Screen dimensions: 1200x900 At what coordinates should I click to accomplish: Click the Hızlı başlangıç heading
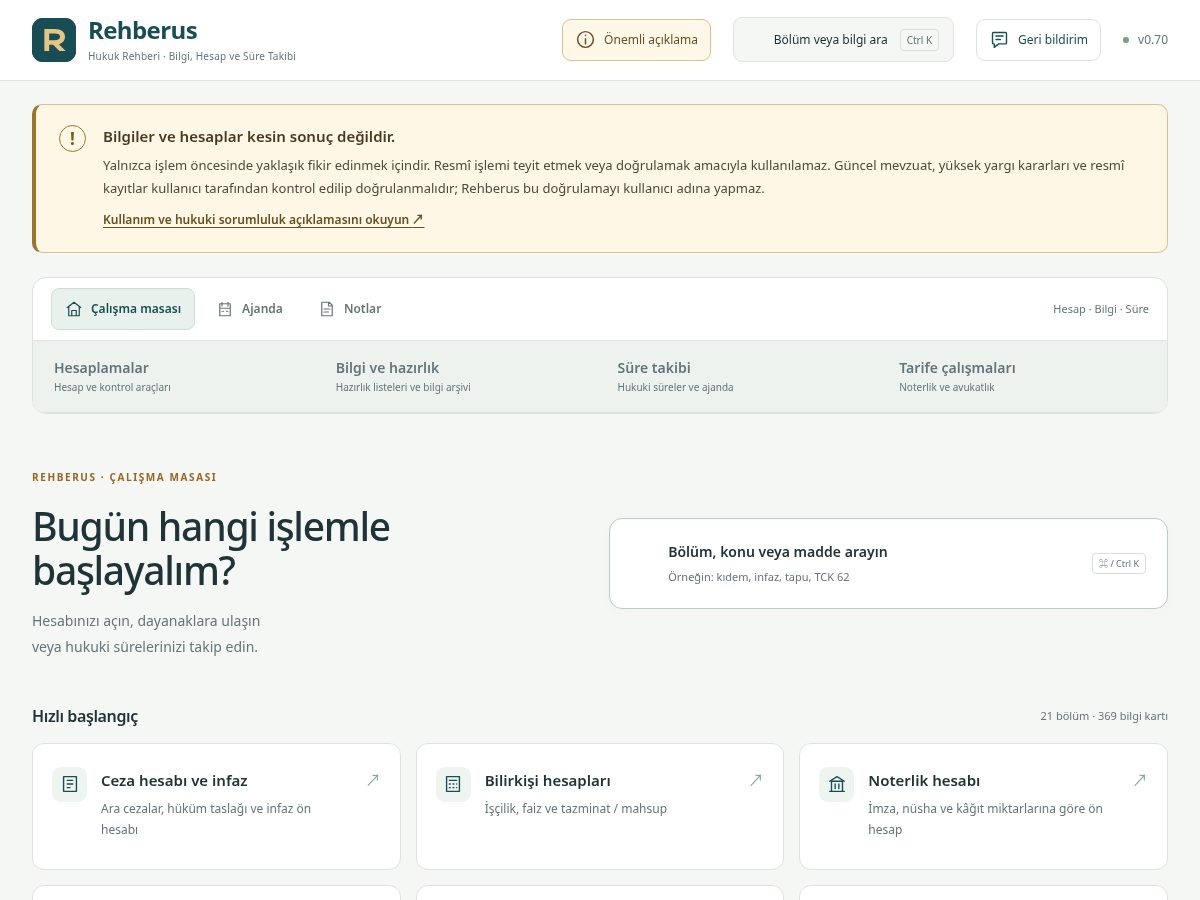tap(85, 716)
